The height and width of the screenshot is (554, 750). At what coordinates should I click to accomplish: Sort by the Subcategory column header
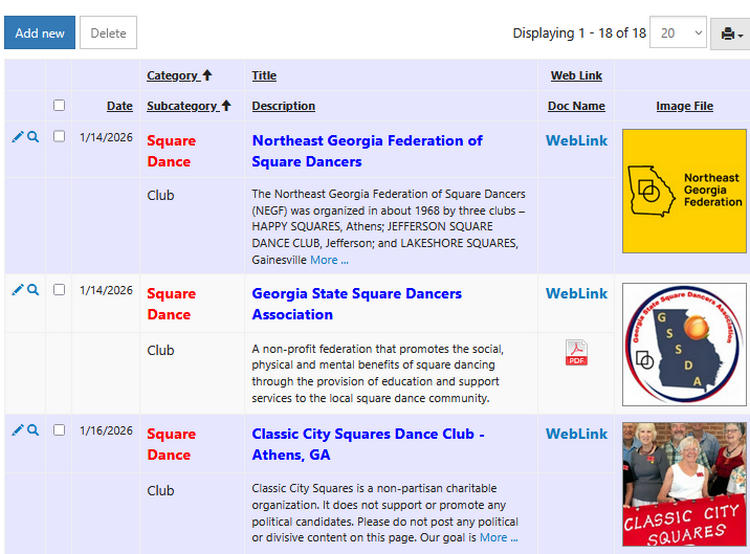(182, 106)
